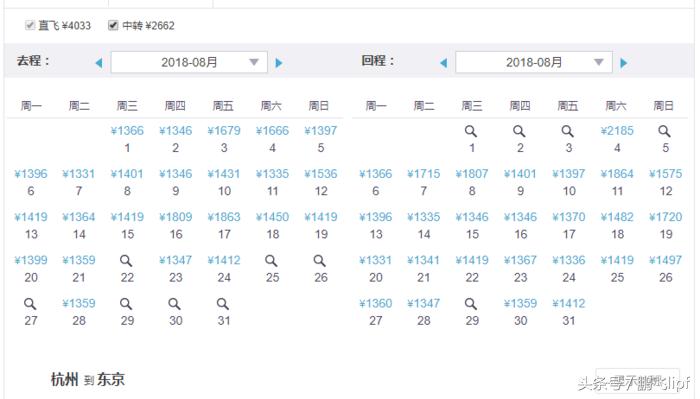Select return August 14 at ¥1335
The height and width of the screenshot is (399, 700).
point(424,217)
